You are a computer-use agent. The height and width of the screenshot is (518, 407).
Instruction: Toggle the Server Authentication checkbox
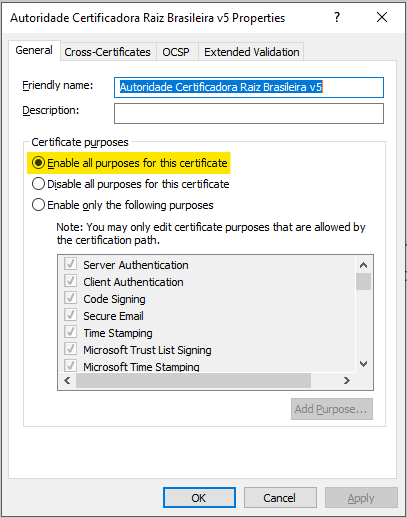pos(70,264)
